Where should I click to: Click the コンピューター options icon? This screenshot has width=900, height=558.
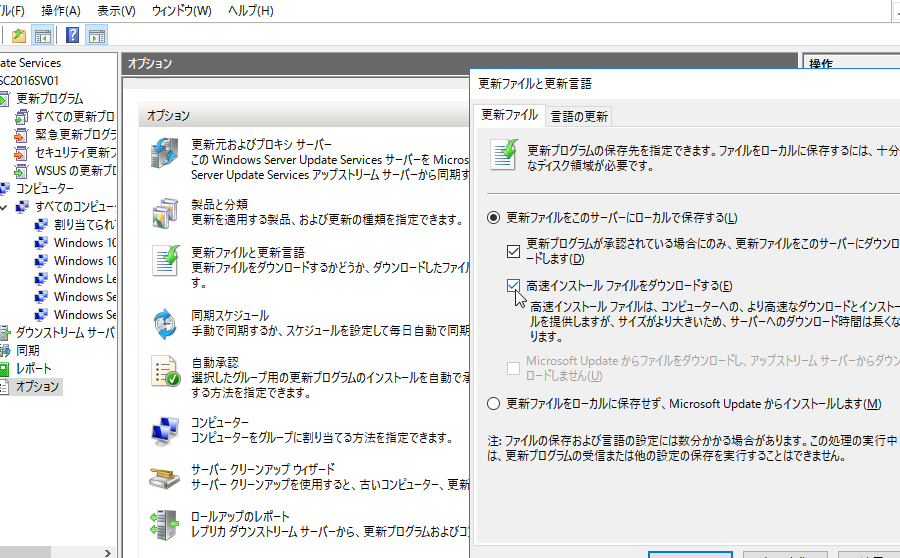tap(164, 430)
